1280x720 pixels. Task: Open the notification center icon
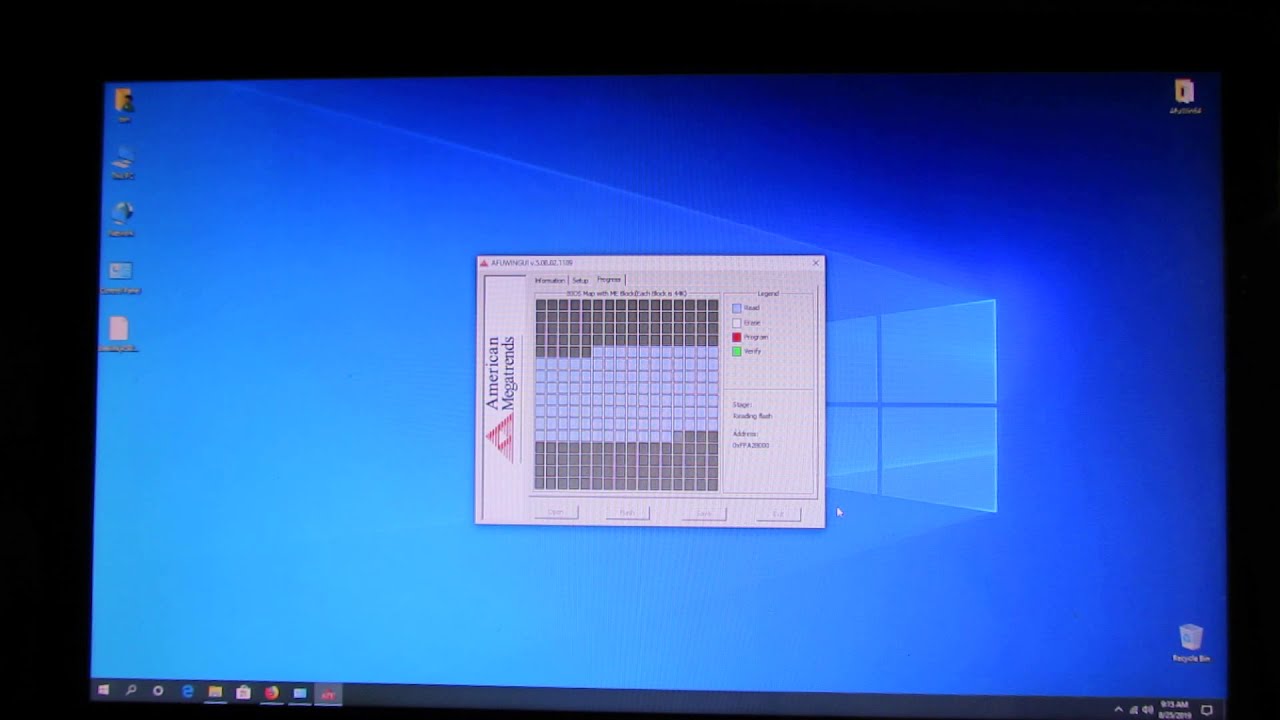pyautogui.click(x=1207, y=710)
